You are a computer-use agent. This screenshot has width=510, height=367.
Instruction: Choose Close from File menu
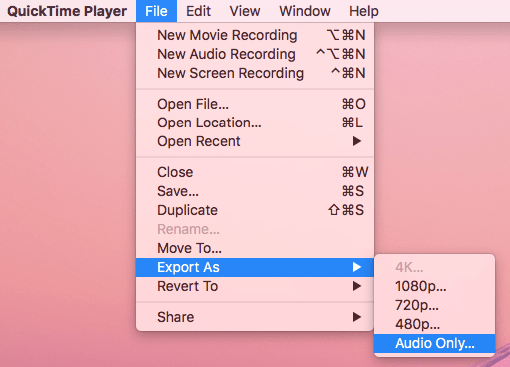(255, 172)
